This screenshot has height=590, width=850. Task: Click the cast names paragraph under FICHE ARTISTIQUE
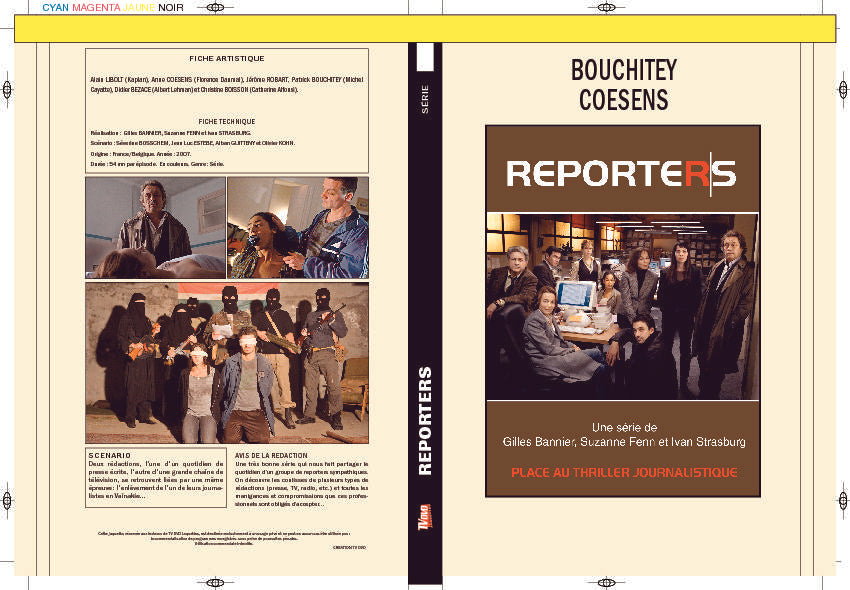point(227,85)
